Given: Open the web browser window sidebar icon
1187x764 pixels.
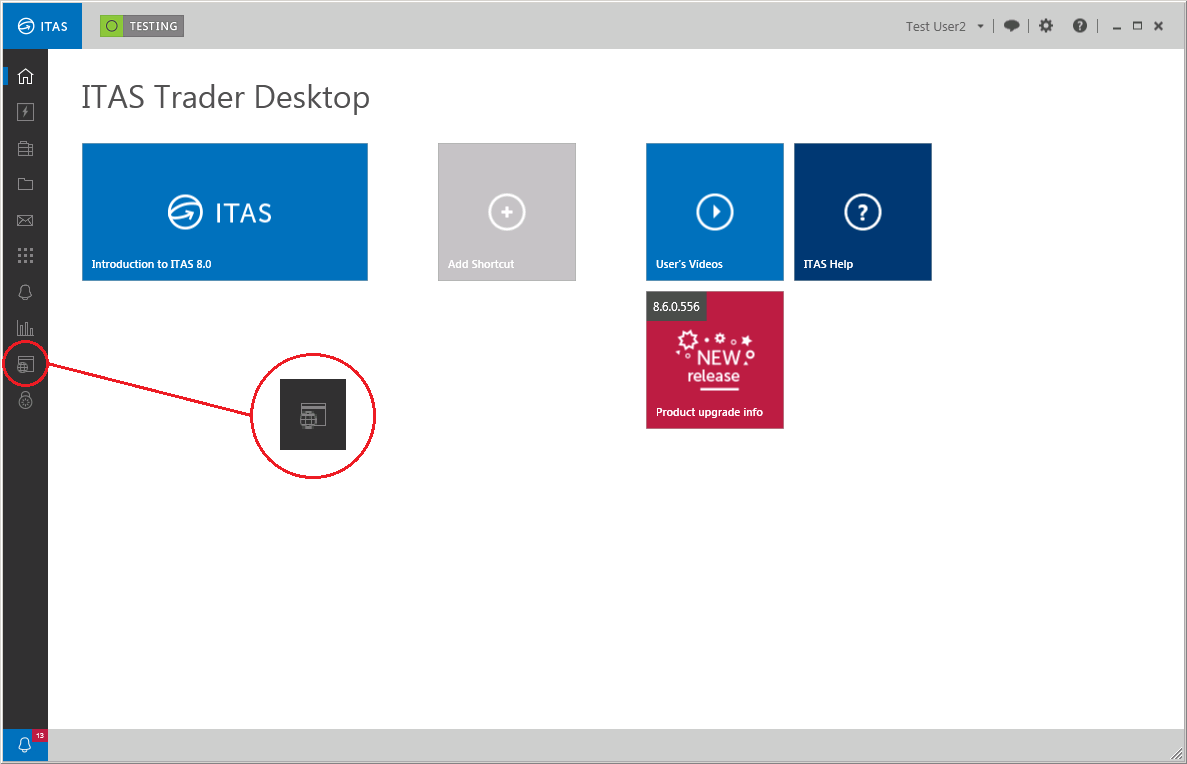Looking at the screenshot, I should (25, 364).
